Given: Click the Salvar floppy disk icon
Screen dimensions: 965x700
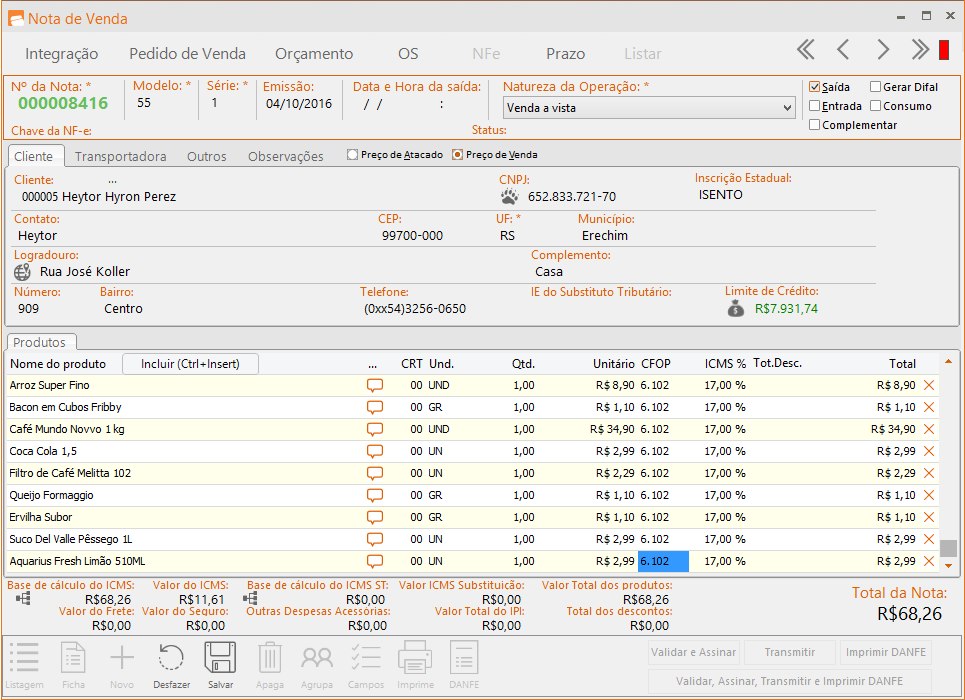Looking at the screenshot, I should 220,664.
